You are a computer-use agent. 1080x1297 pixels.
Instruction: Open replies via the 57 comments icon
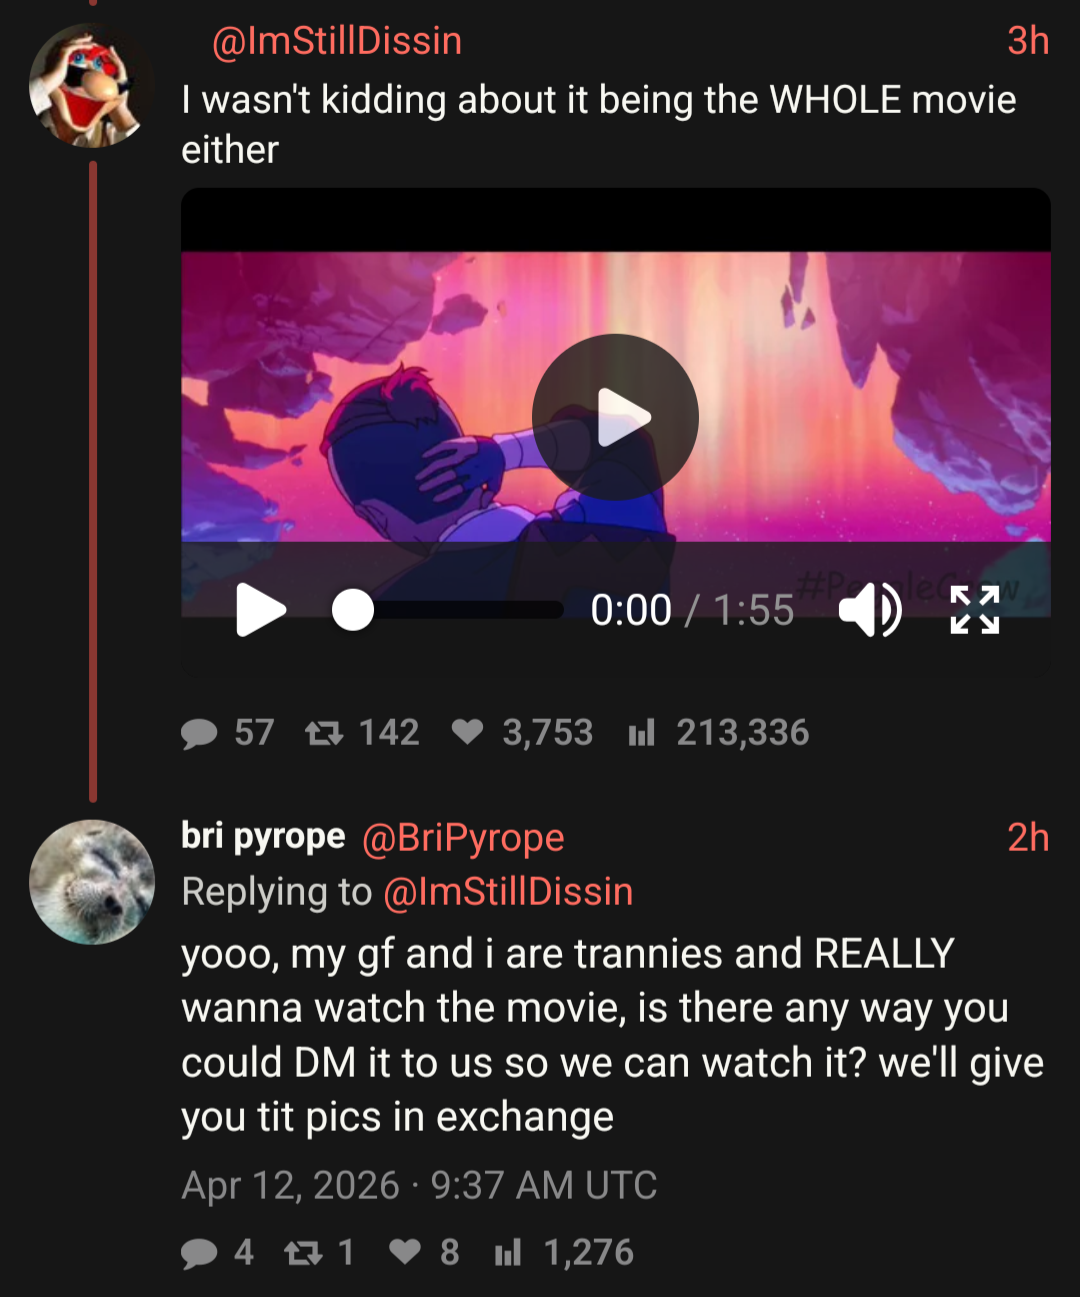pos(199,733)
